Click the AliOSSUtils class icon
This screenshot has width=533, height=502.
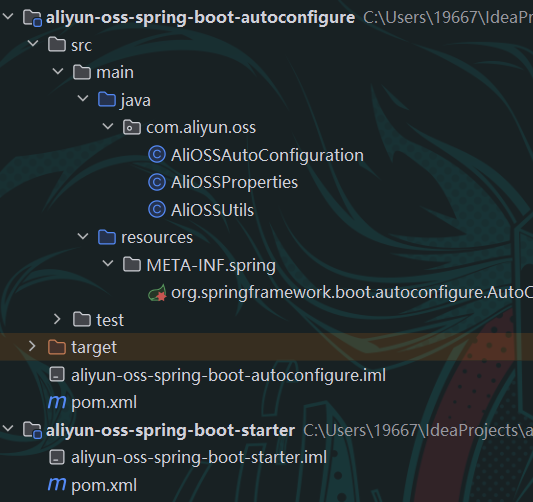pos(157,210)
